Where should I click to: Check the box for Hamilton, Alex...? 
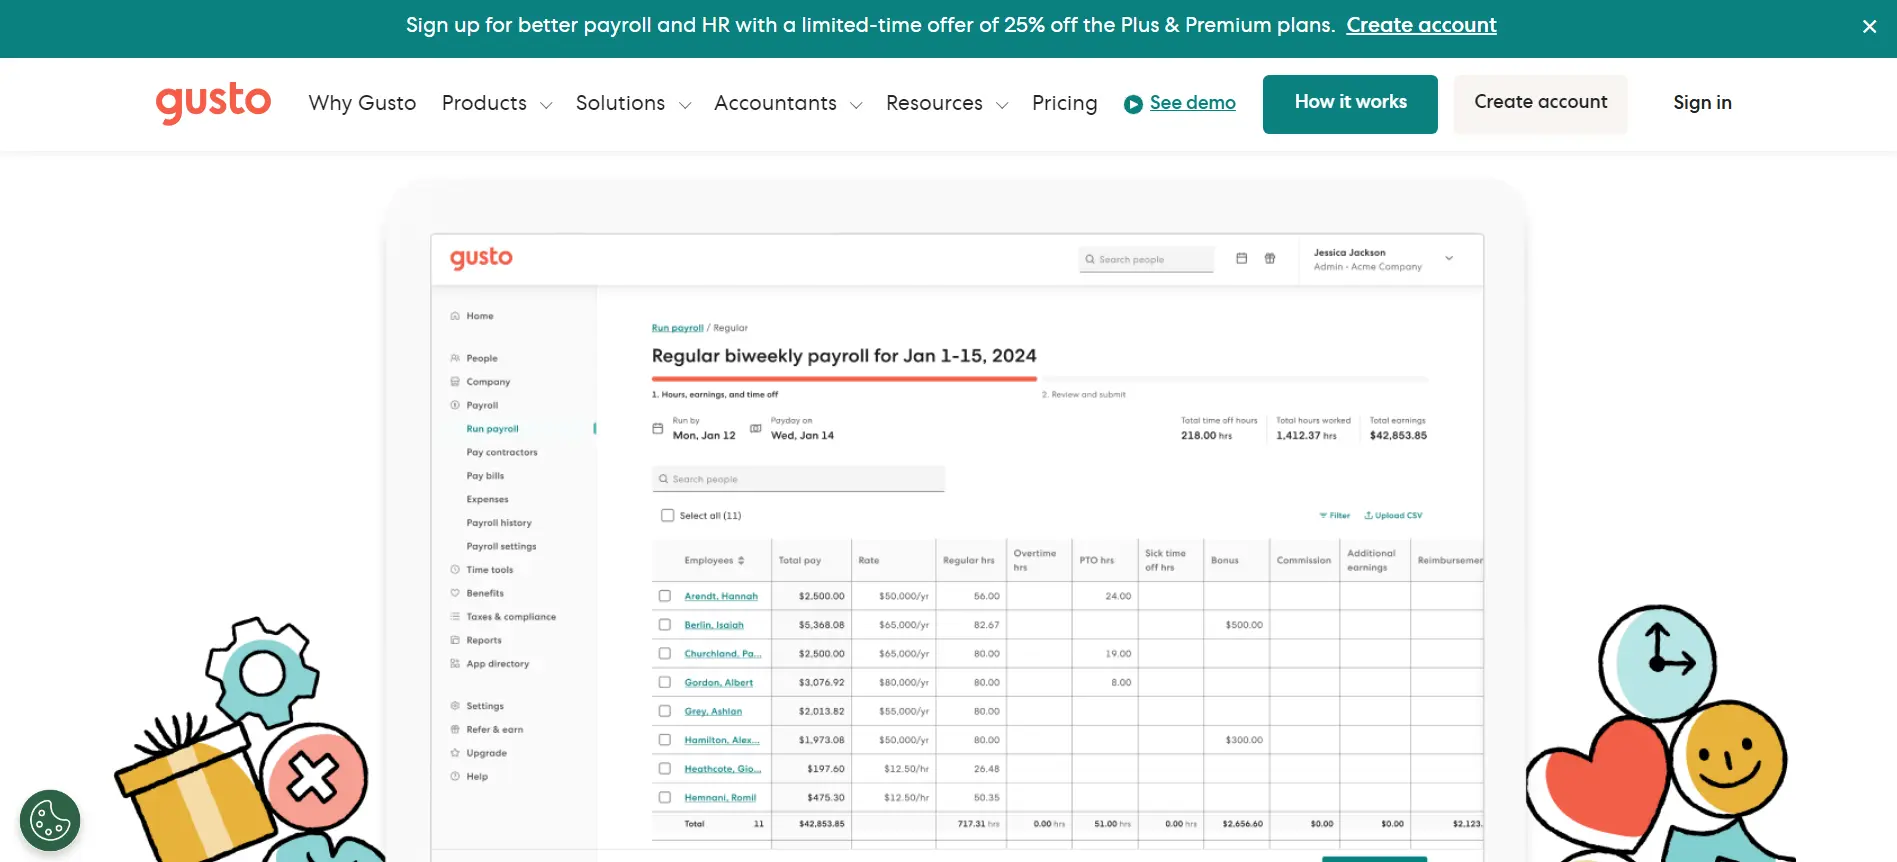click(x=665, y=740)
